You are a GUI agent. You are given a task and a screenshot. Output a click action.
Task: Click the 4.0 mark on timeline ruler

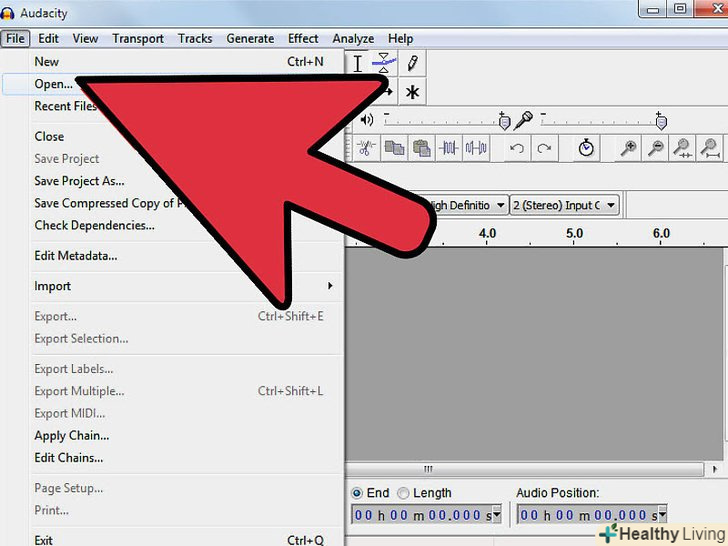click(x=487, y=233)
